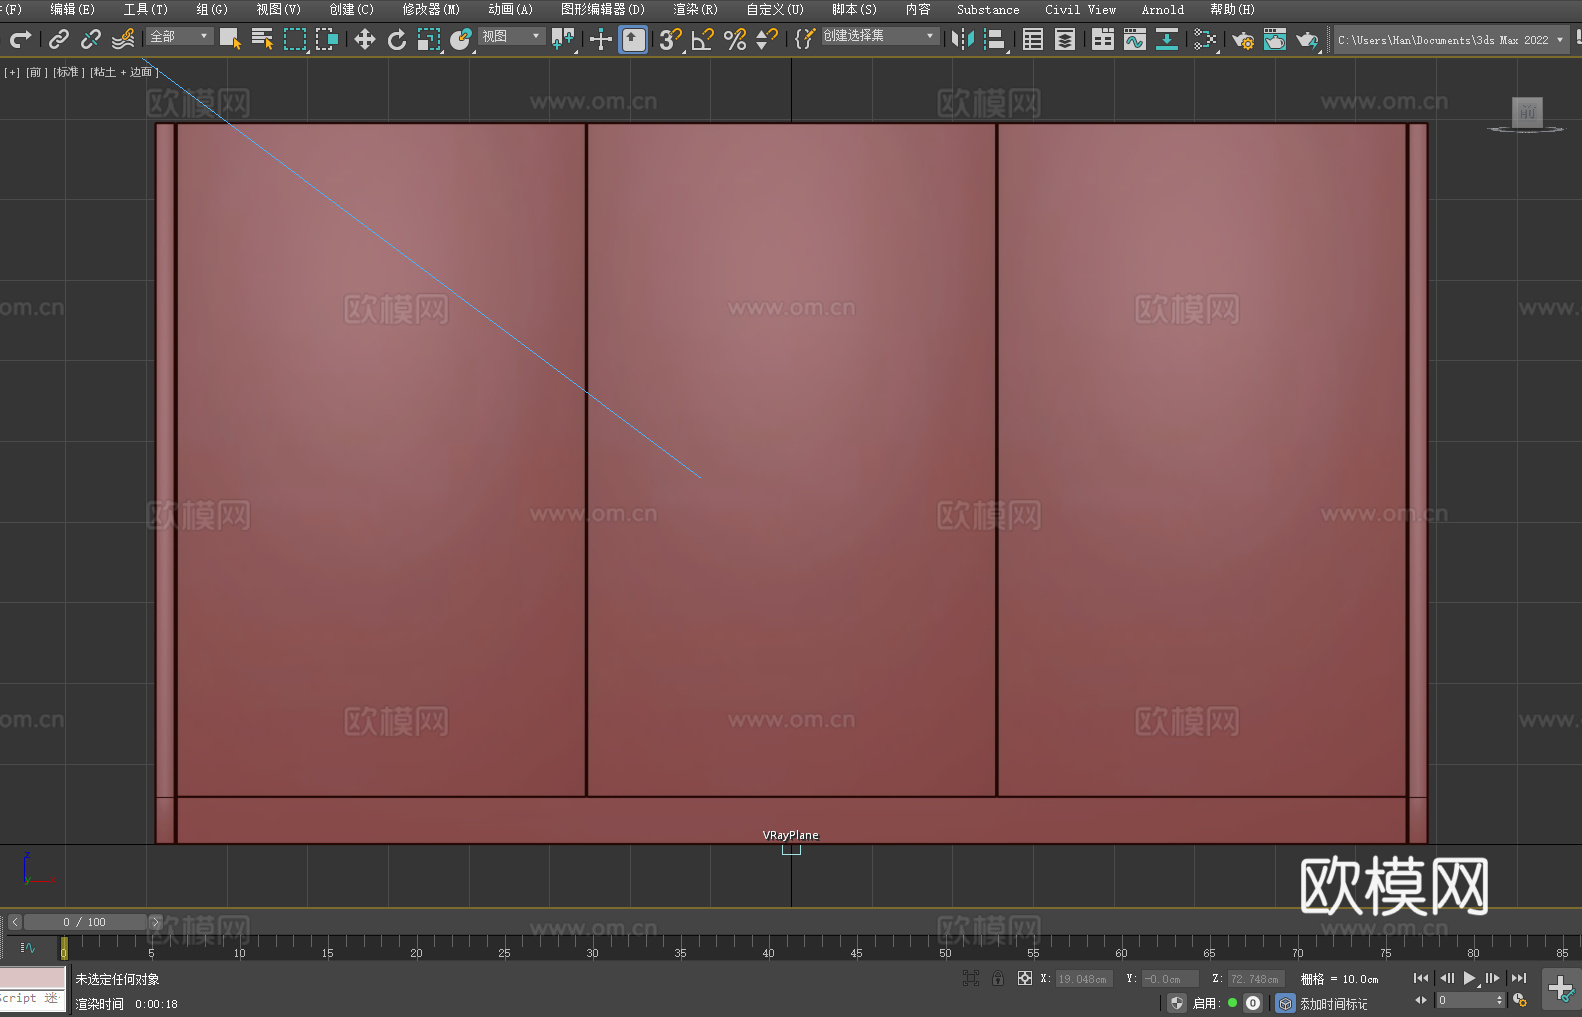The height and width of the screenshot is (1017, 1582).
Task: Toggle the Scene Explorer
Action: 1033,39
